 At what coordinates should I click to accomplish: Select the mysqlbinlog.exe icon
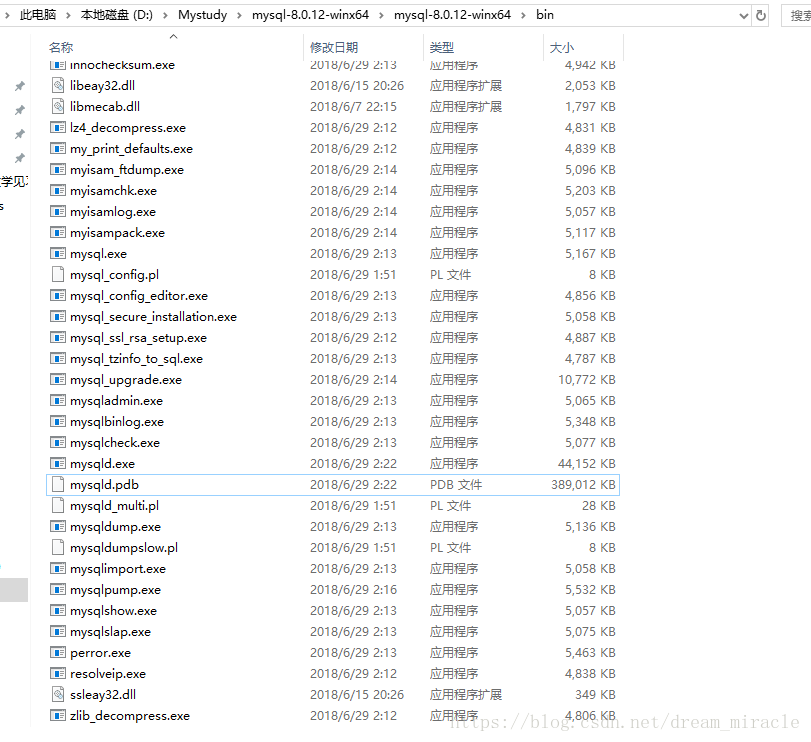click(x=58, y=421)
